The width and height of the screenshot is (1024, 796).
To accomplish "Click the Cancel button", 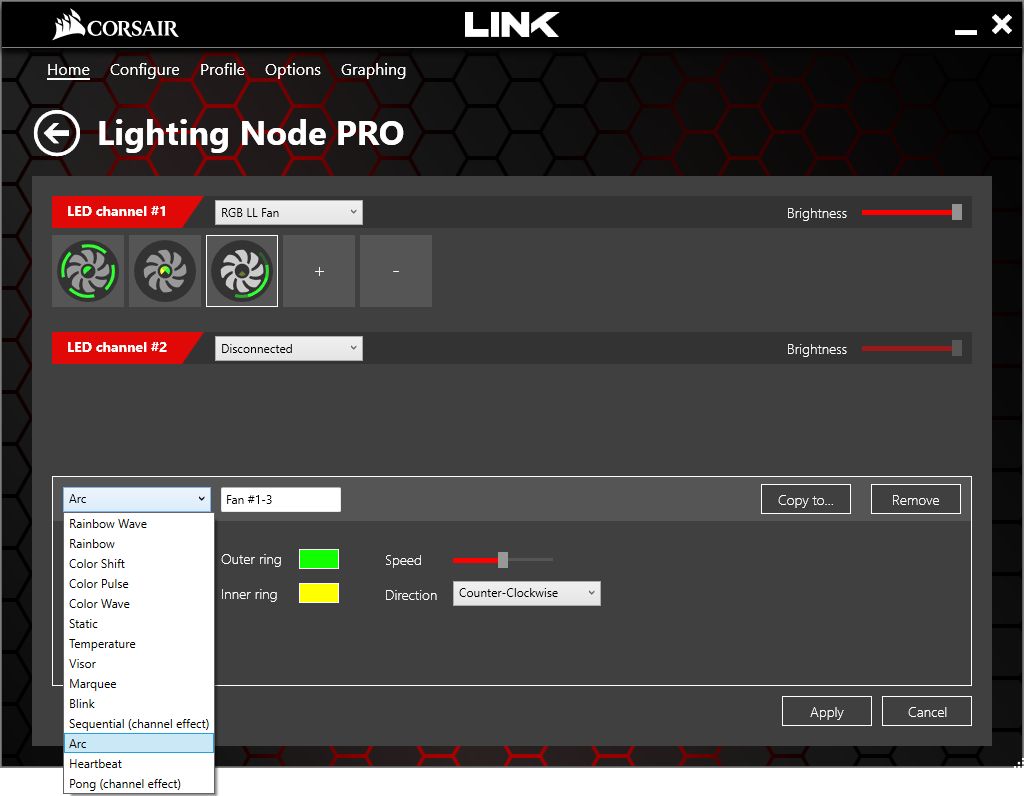I will 927,712.
